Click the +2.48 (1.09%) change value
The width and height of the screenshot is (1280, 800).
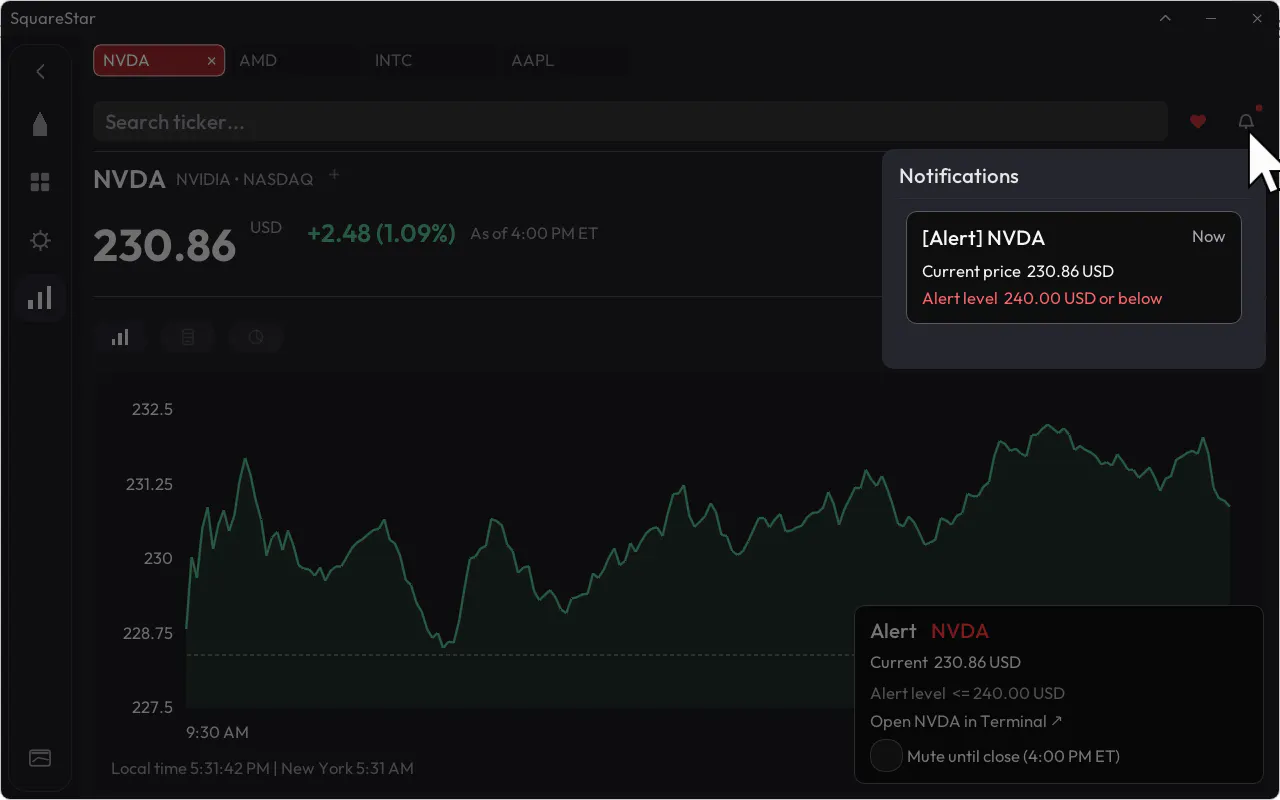(381, 233)
